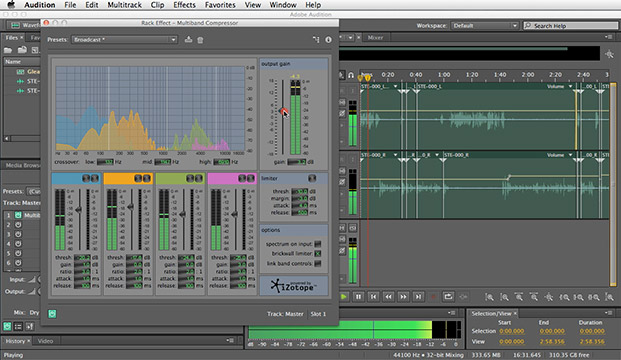Toggle power for Effects Rack slot 6
621x360 pixels.
[18, 263]
